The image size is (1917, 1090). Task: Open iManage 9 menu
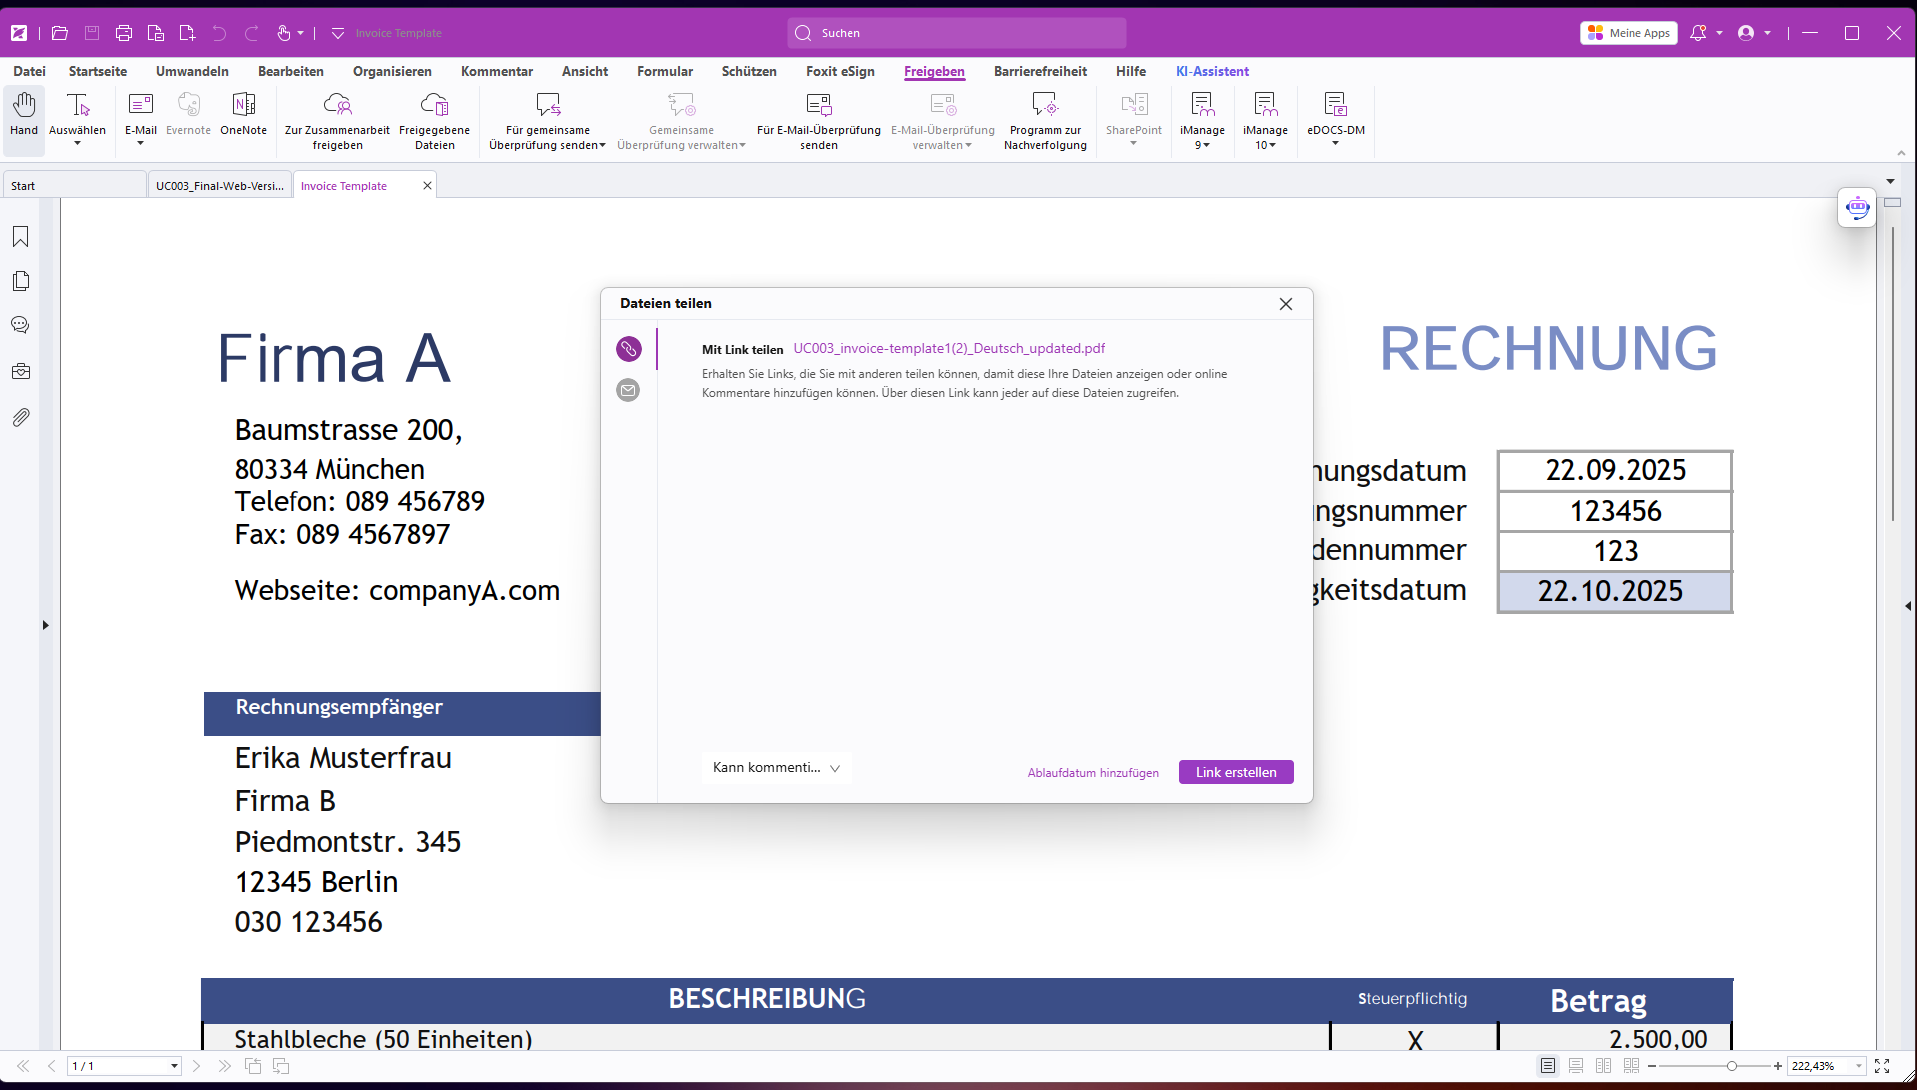click(1202, 120)
